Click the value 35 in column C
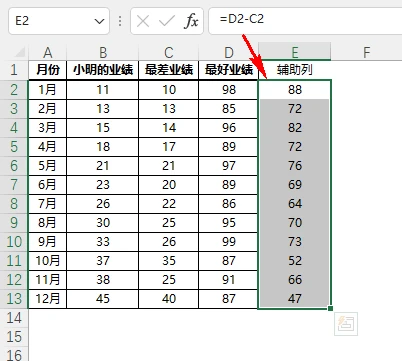This screenshot has height=361, width=402. pos(169,261)
